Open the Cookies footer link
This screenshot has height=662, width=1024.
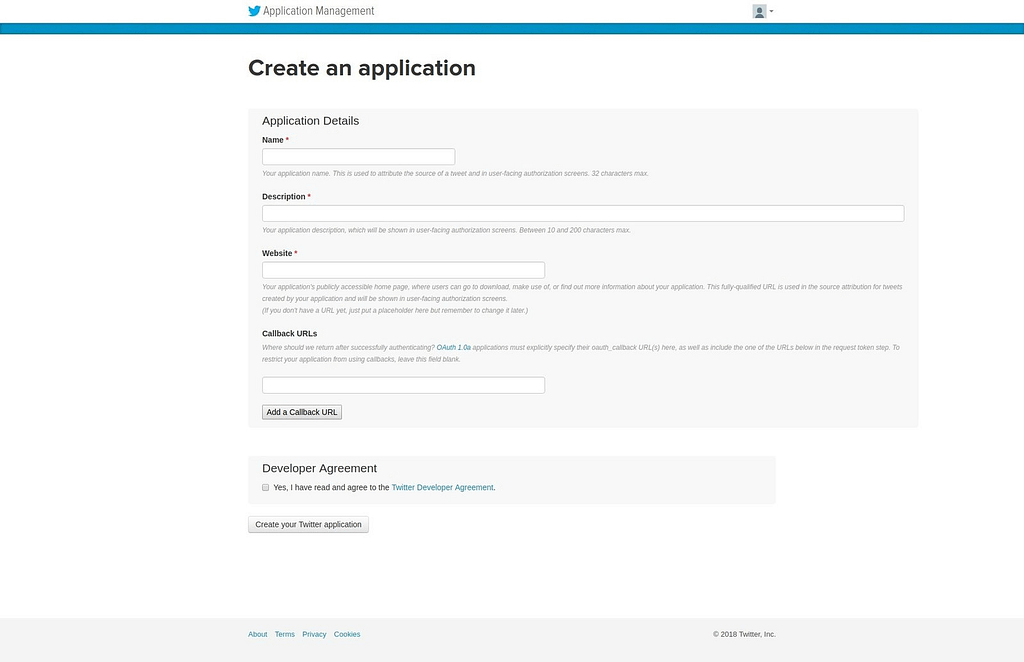(347, 635)
